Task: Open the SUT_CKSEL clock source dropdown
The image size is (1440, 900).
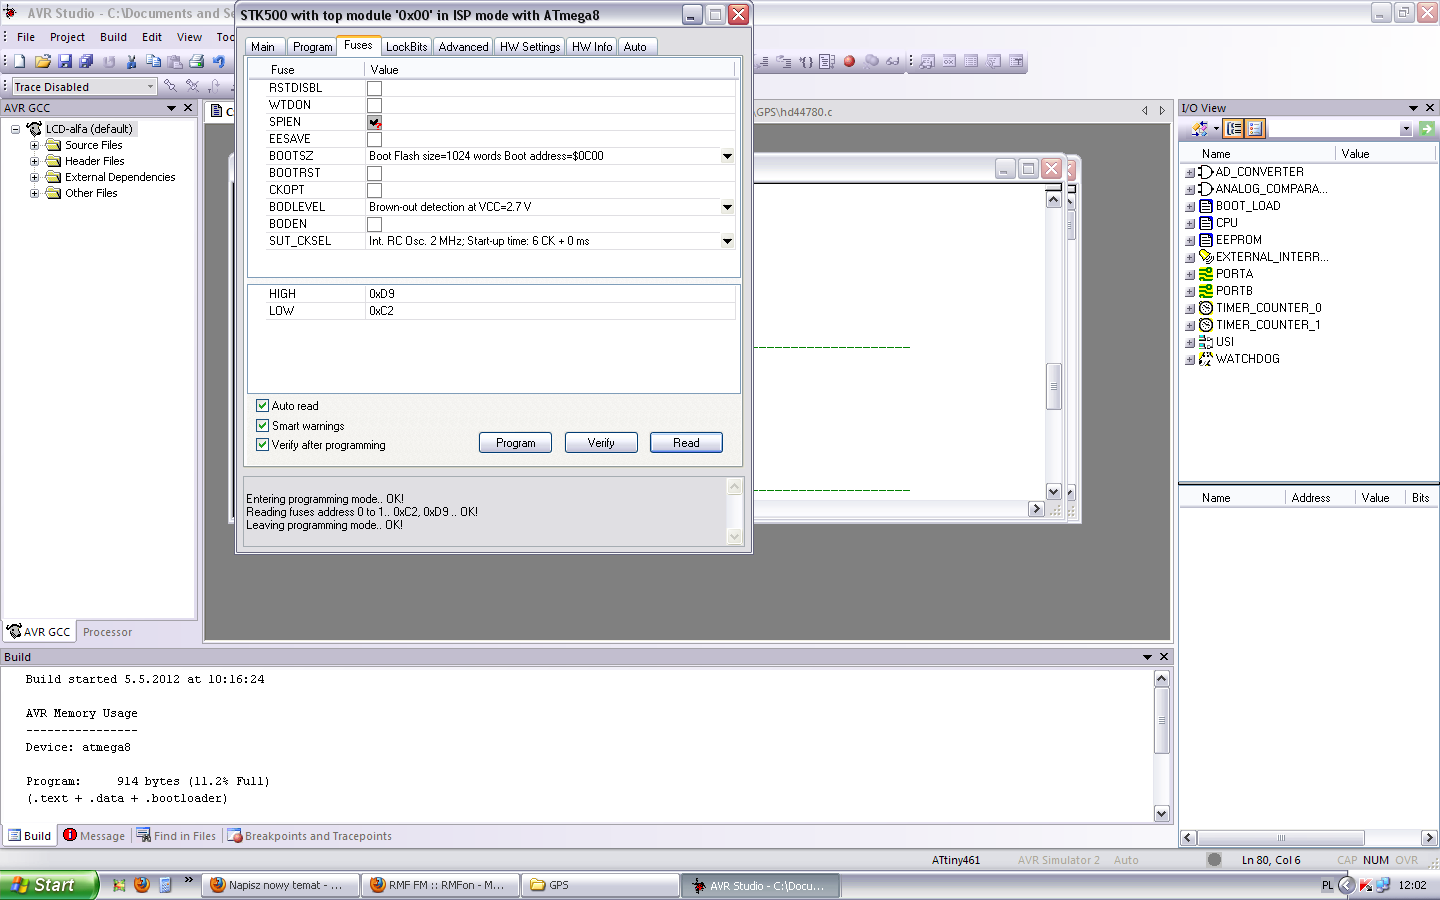Action: (x=727, y=241)
